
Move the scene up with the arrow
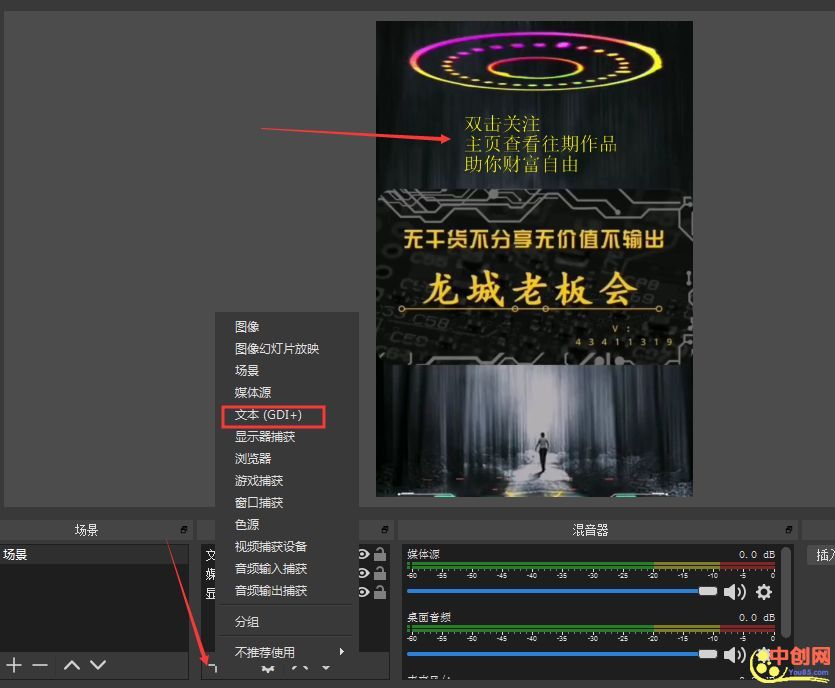pos(72,665)
